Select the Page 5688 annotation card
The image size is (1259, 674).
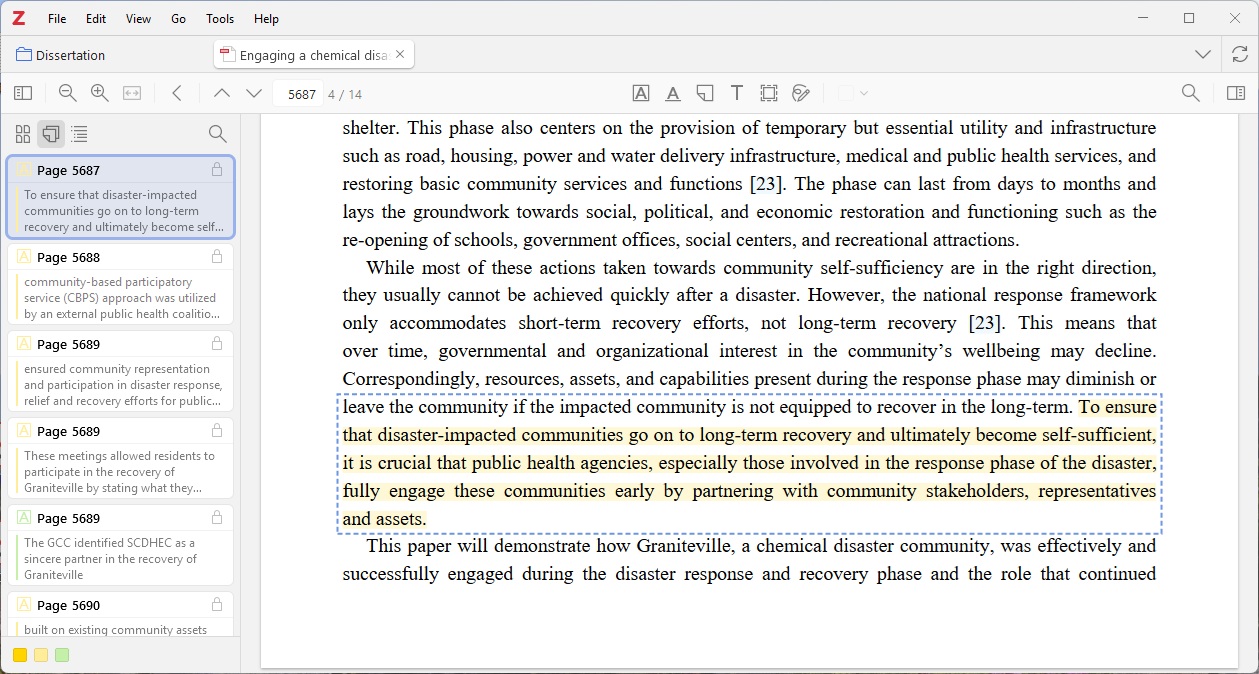click(x=120, y=284)
